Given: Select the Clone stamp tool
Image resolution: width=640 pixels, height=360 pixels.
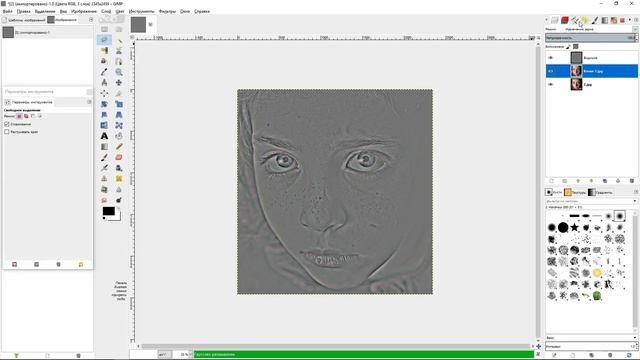Looking at the screenshot, I should [104, 178].
